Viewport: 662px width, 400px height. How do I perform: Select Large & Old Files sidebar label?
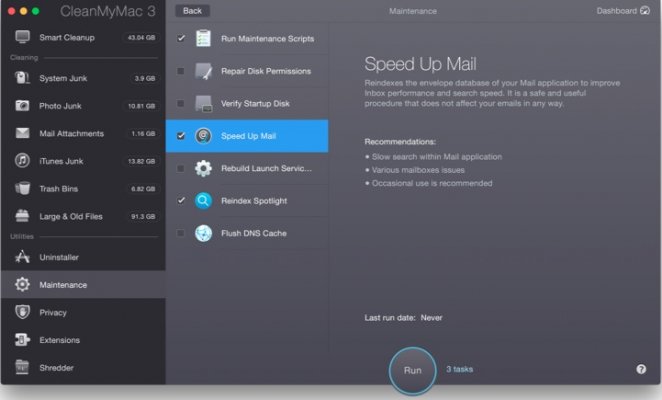pyautogui.click(x=71, y=216)
